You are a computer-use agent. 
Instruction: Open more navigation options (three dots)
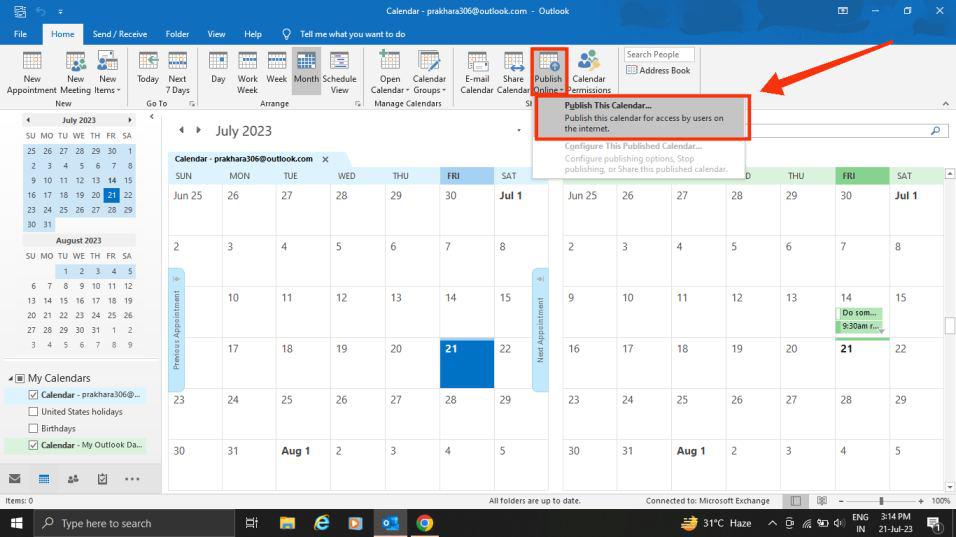[x=132, y=479]
